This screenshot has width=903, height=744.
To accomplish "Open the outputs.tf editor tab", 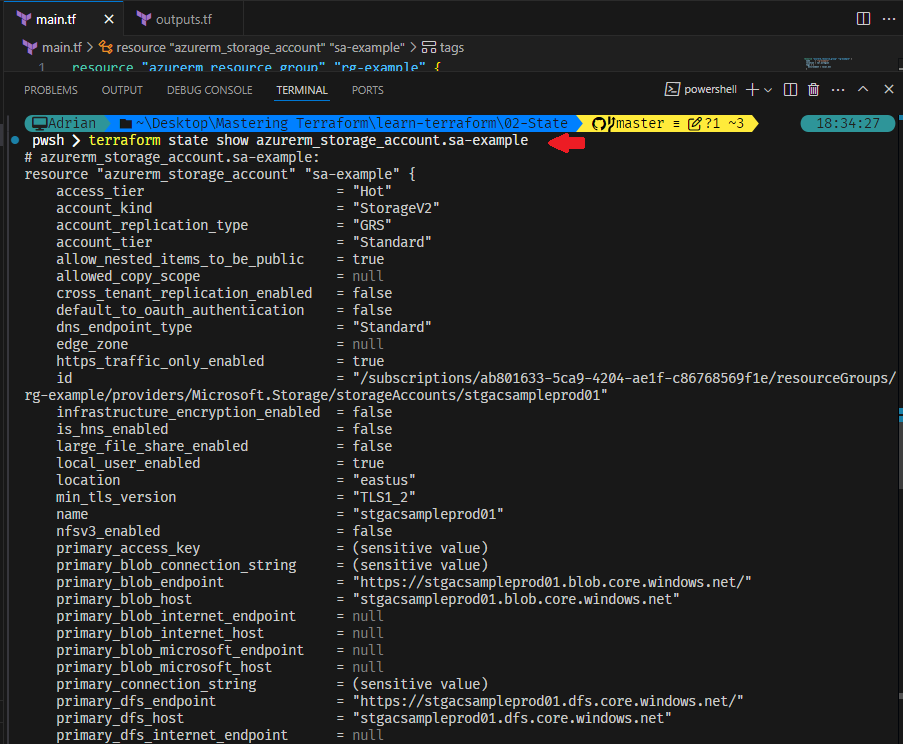I will pyautogui.click(x=184, y=20).
